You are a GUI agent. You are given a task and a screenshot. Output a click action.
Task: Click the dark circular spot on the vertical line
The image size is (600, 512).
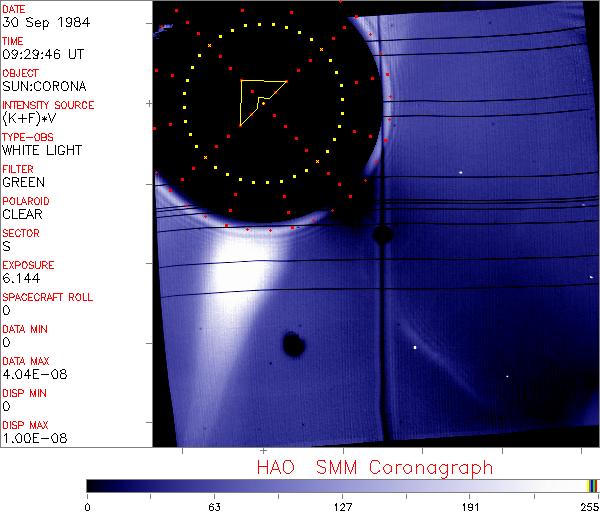point(381,235)
